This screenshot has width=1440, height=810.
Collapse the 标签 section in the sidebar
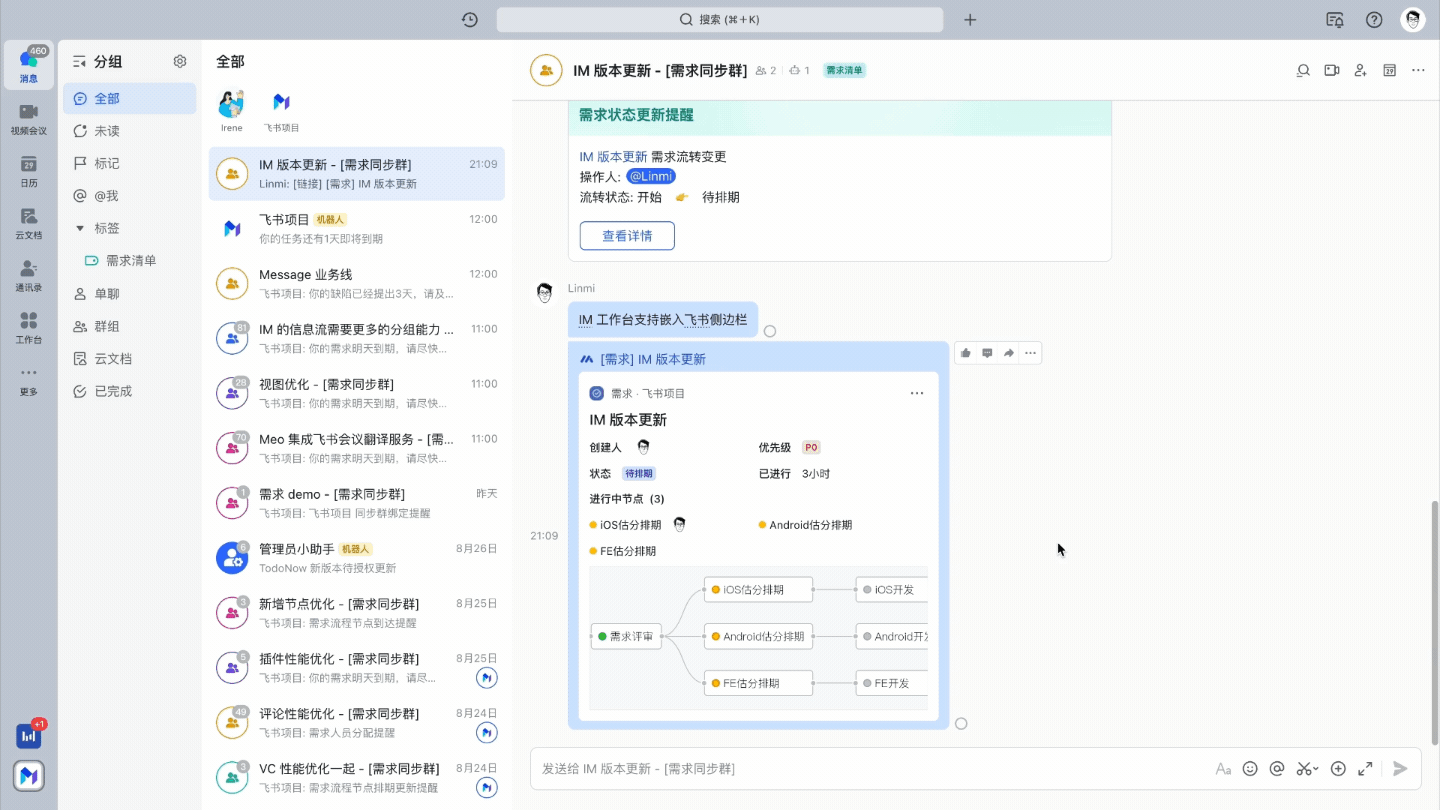click(x=80, y=228)
